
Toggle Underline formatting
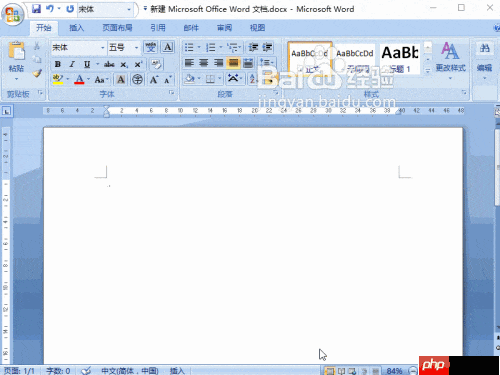click(87, 64)
